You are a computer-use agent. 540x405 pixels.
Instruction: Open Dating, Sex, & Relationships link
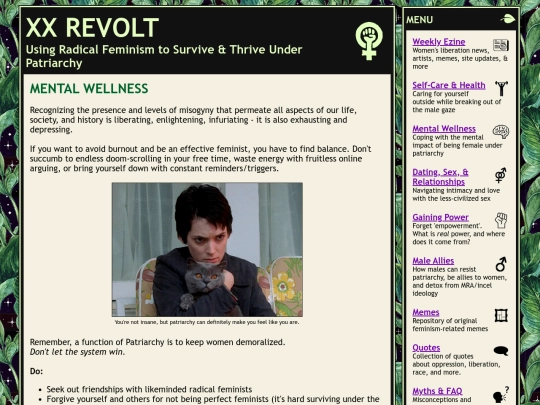click(440, 177)
